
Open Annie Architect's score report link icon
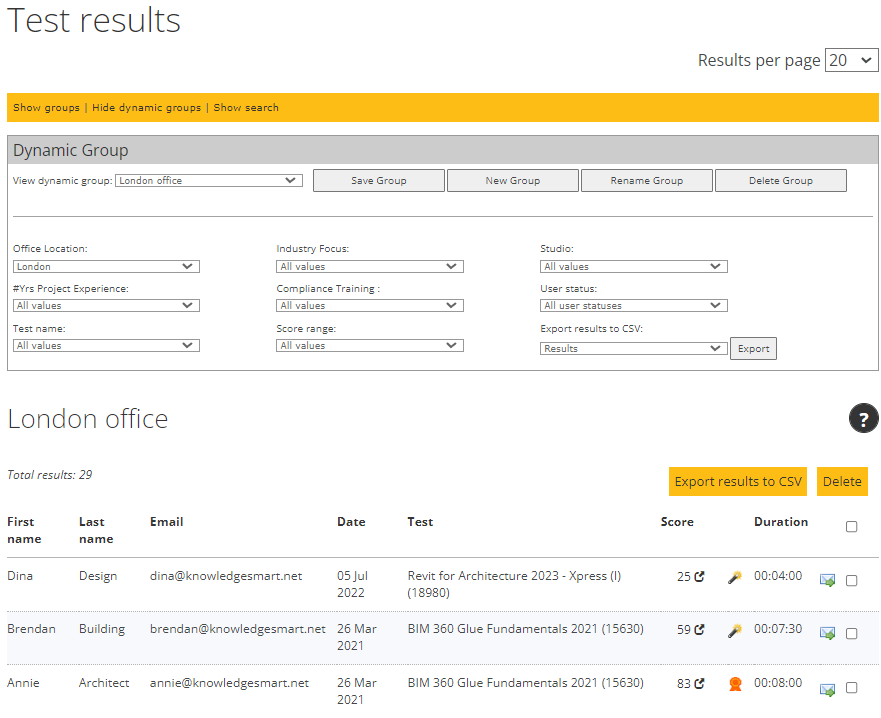point(700,683)
